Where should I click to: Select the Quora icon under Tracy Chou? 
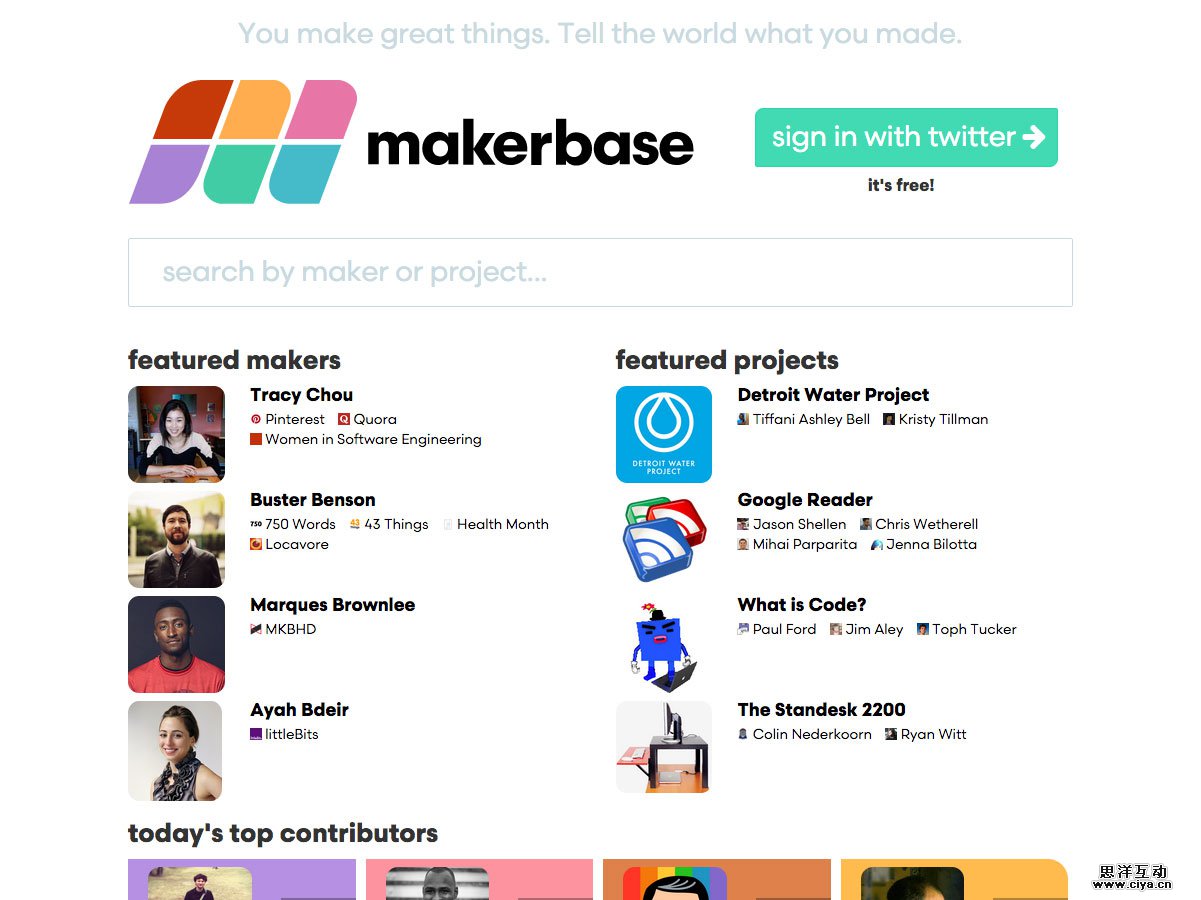click(345, 419)
